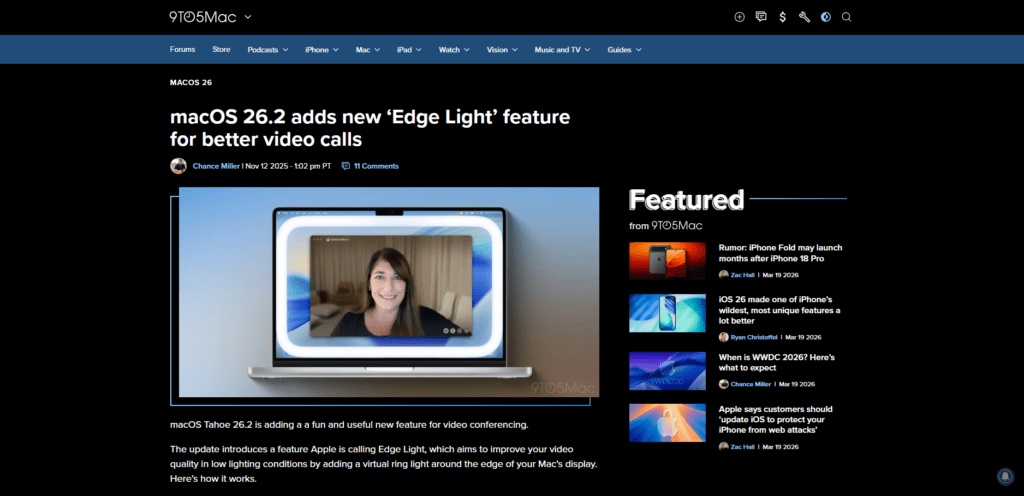This screenshot has width=1024, height=496.
Task: Click the MacBook Edge Light hero image
Action: point(389,292)
